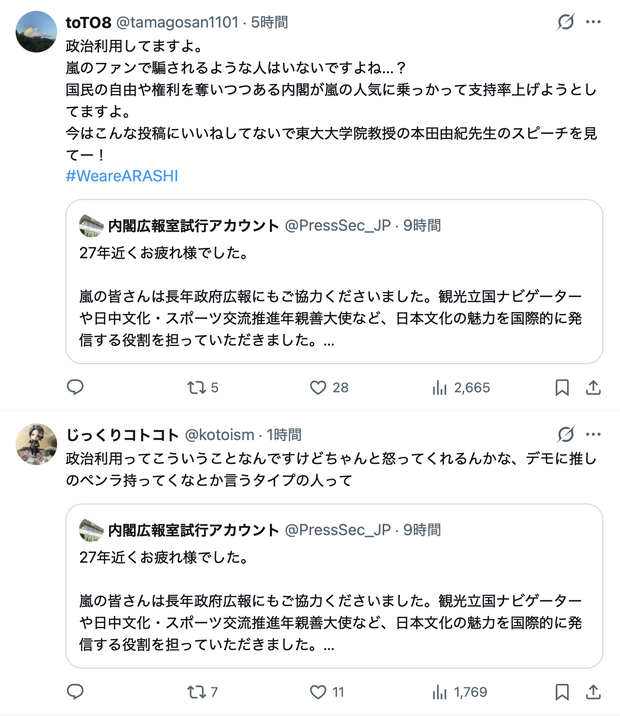The width and height of the screenshot is (620, 716).
Task: Like @kotoism's post with 11 likes
Action: click(327, 692)
